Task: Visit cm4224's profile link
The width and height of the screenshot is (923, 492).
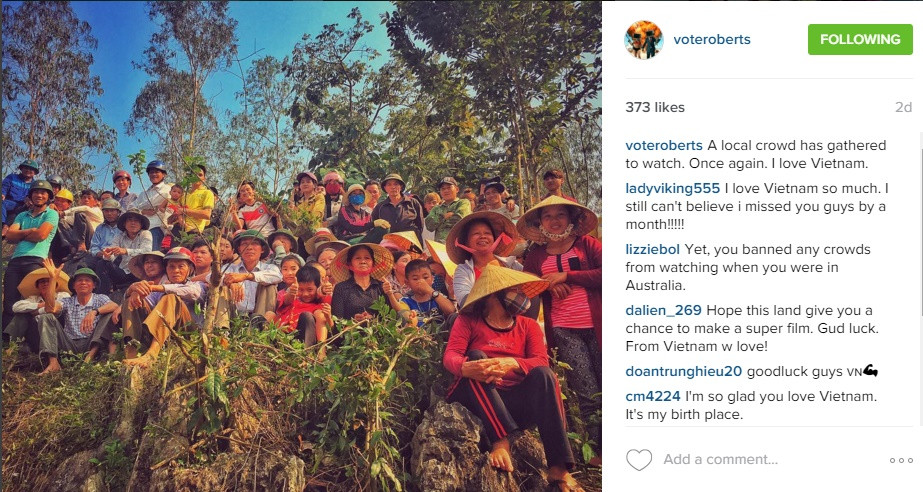Action: [x=652, y=396]
